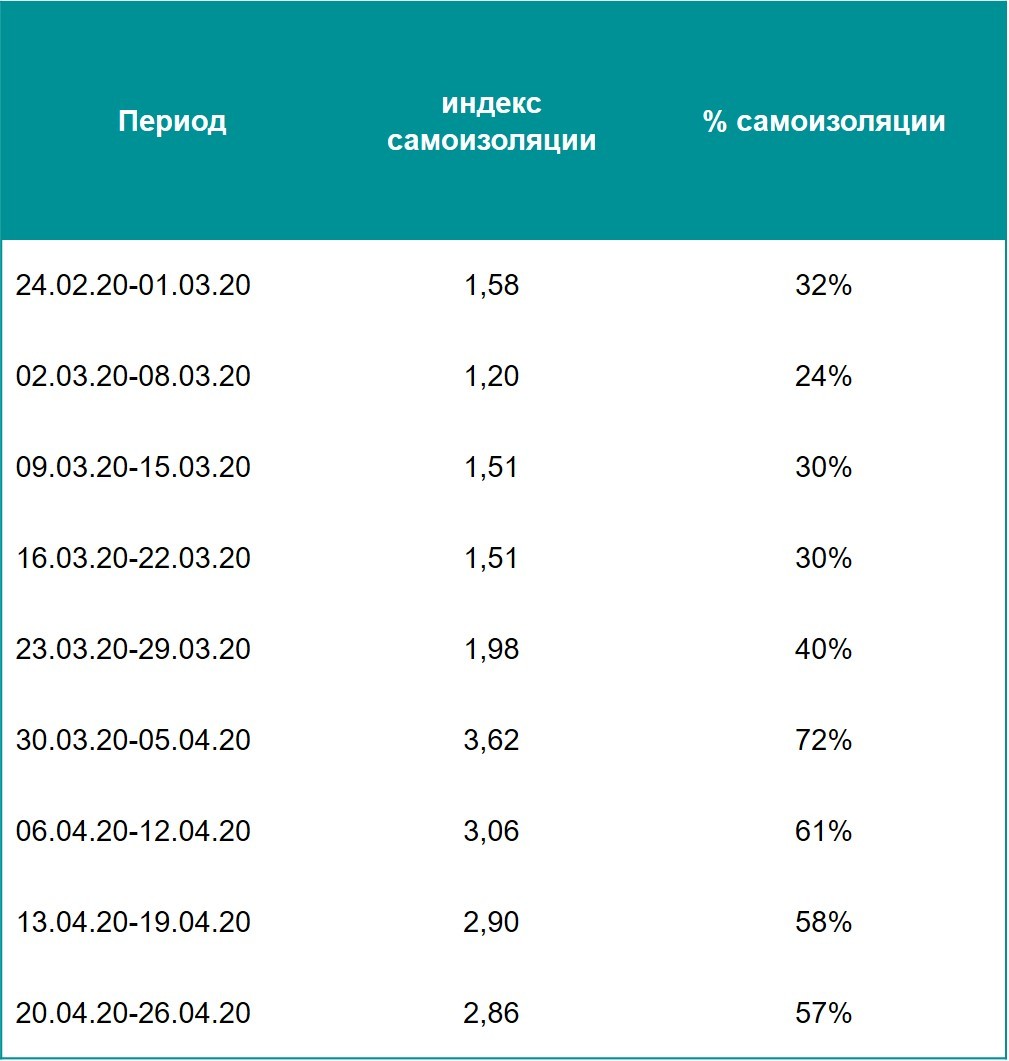The width and height of the screenshot is (1009, 1061).
Task: Select the 'индекс самоизоляции' header cell
Action: [491, 122]
